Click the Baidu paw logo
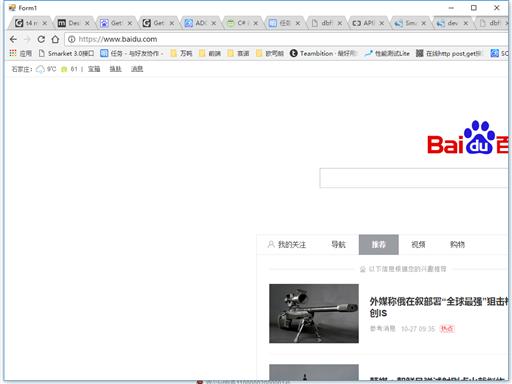Screen dimensions: 512x384 pos(479,138)
